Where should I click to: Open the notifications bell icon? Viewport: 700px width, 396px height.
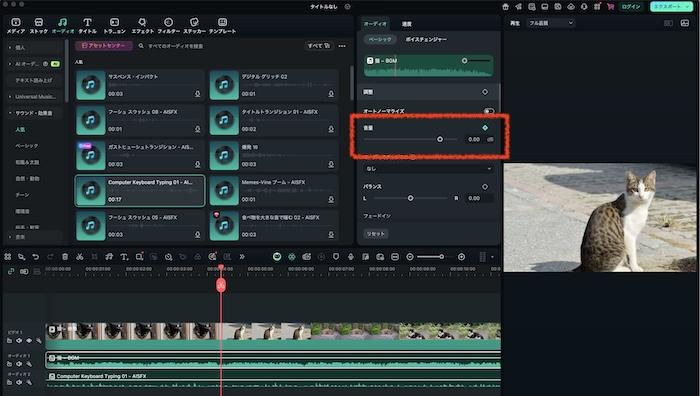click(584, 7)
